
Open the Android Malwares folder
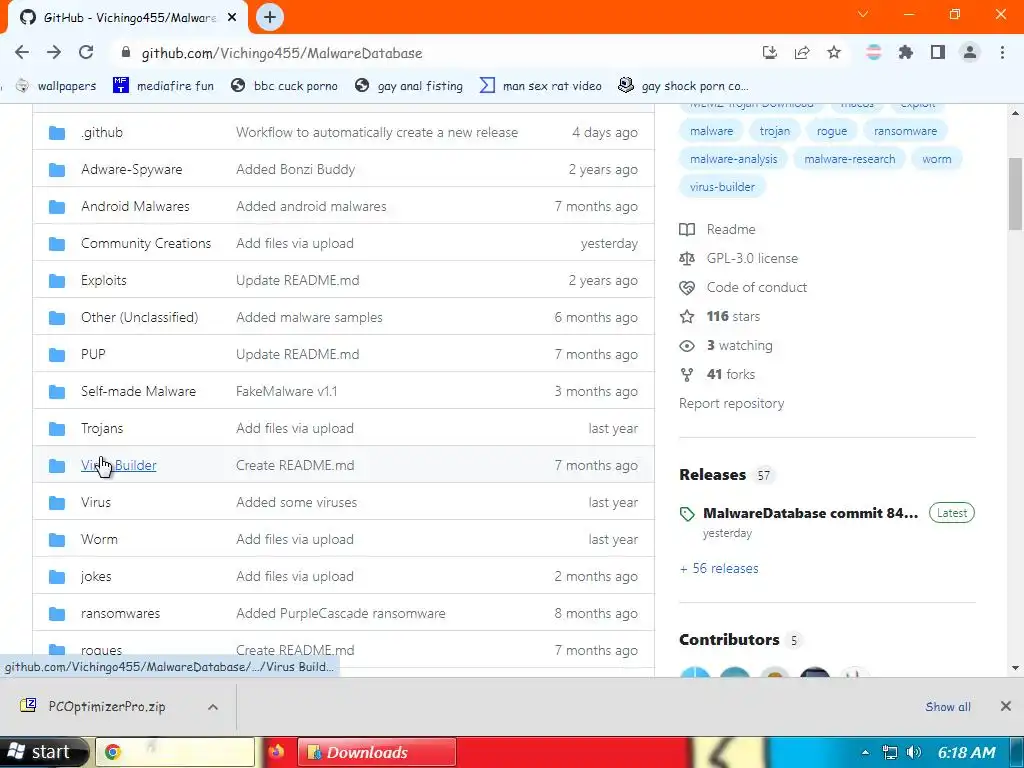click(135, 206)
